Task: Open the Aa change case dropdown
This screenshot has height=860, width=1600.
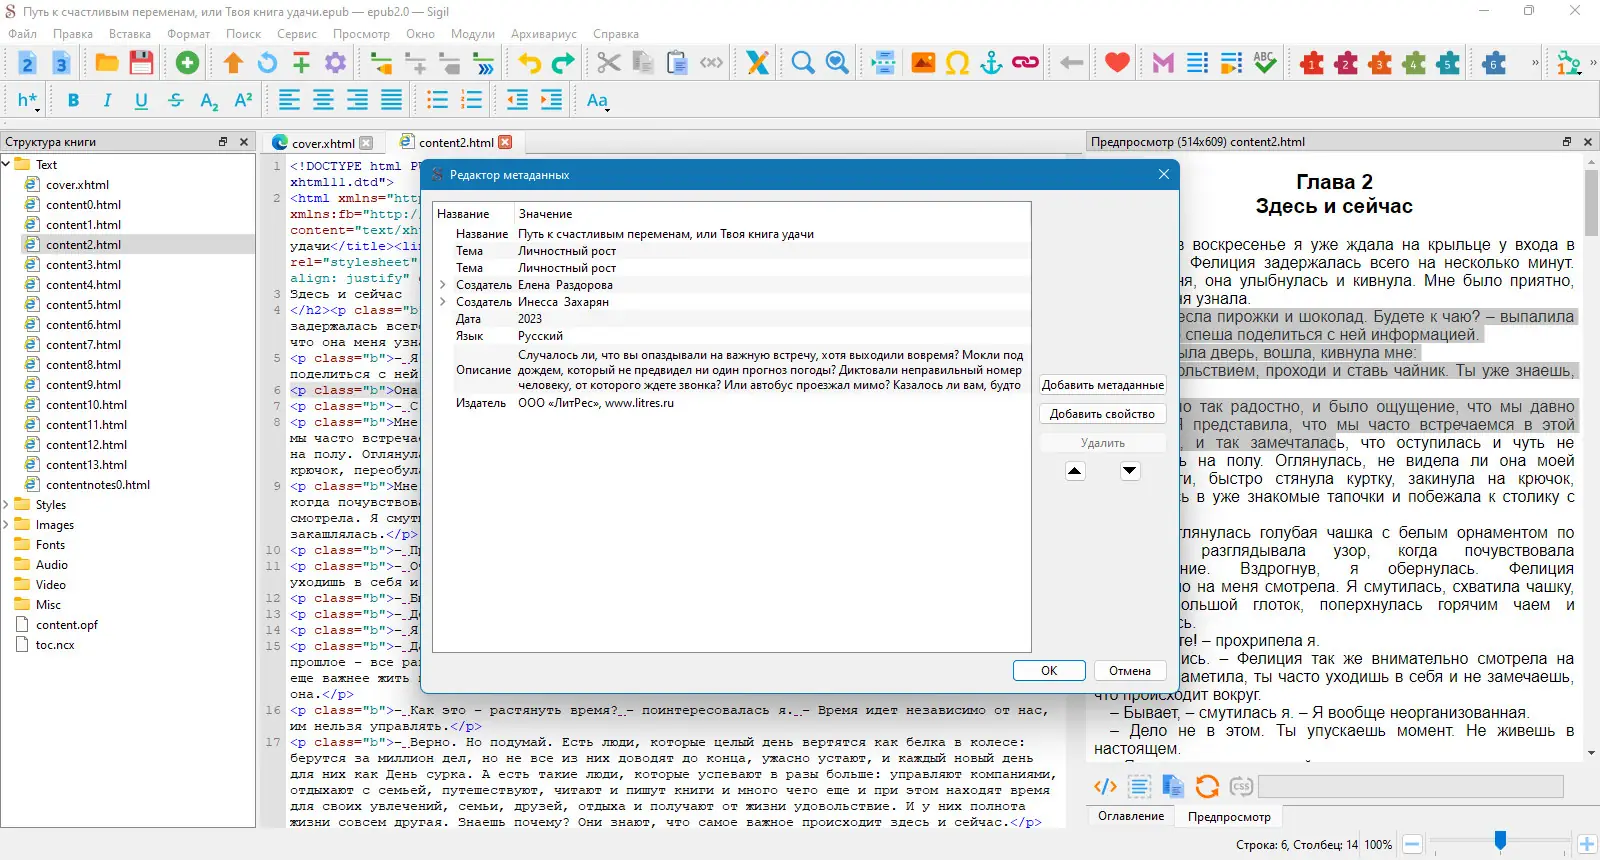Action: (x=598, y=100)
